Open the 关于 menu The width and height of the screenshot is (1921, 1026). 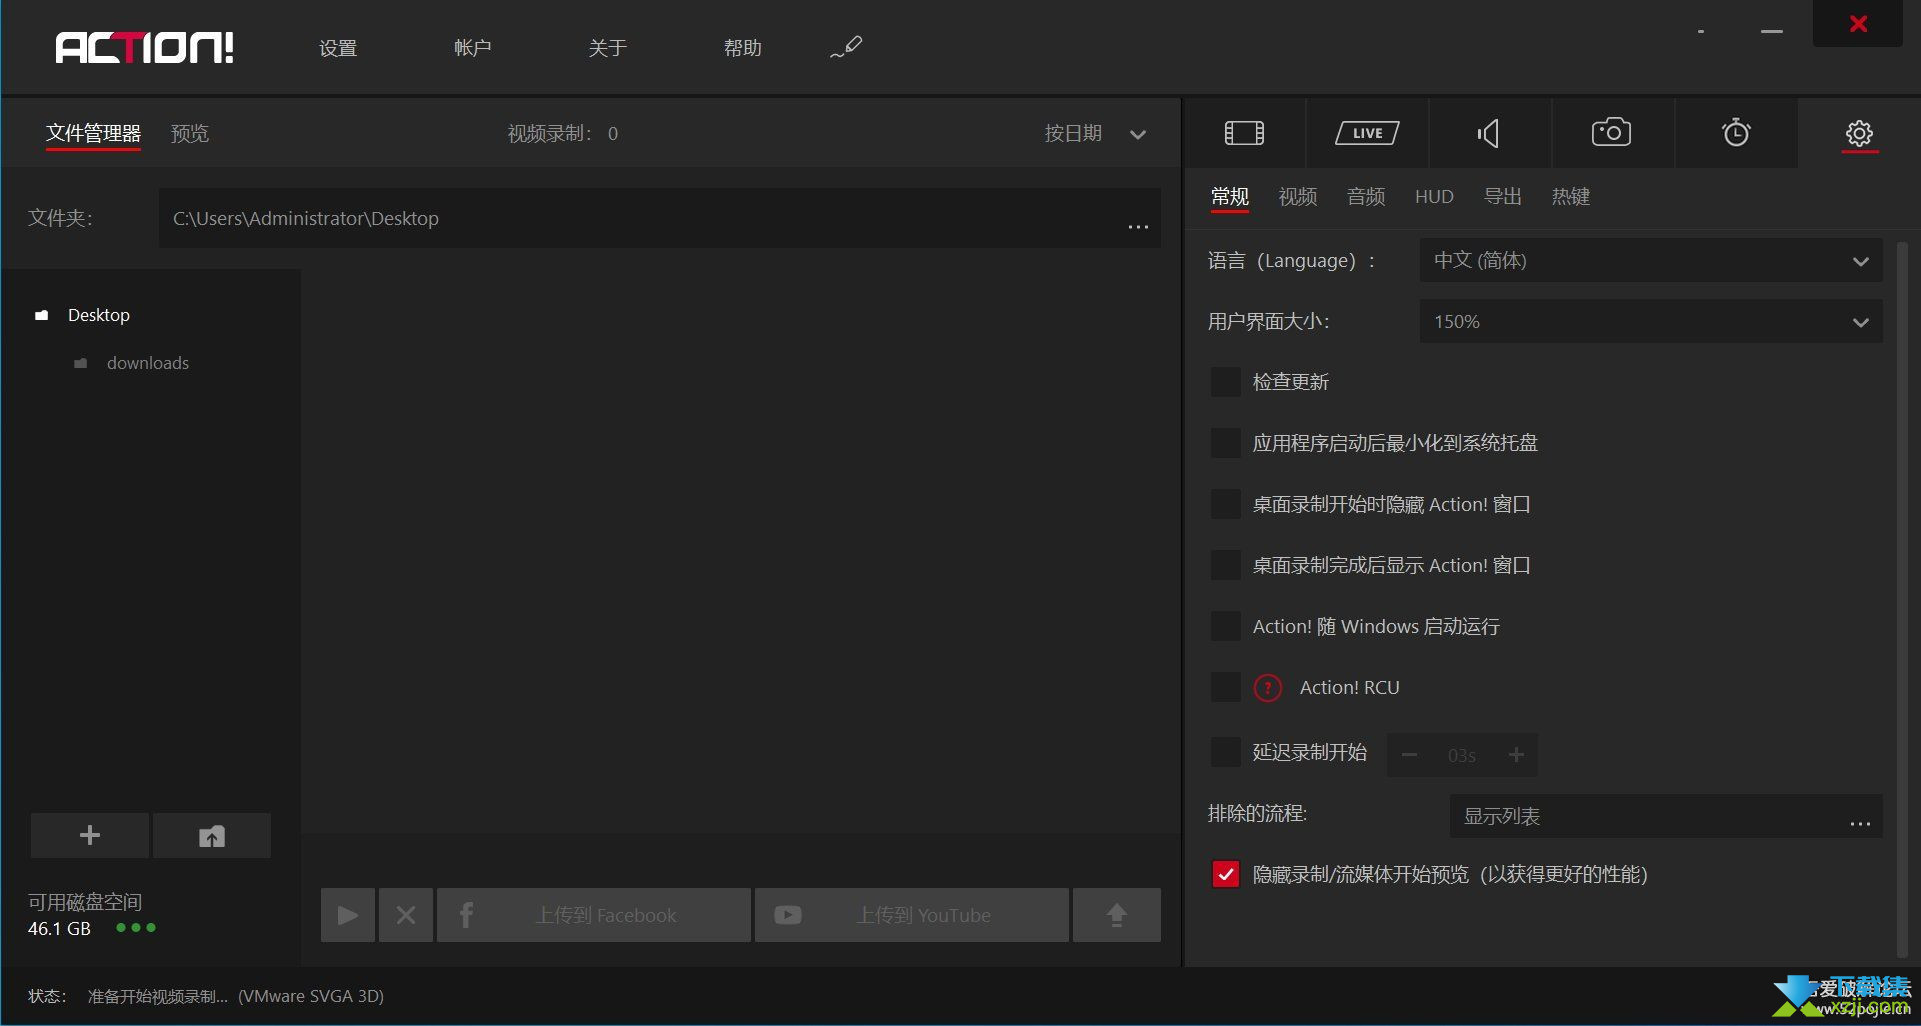click(x=607, y=48)
